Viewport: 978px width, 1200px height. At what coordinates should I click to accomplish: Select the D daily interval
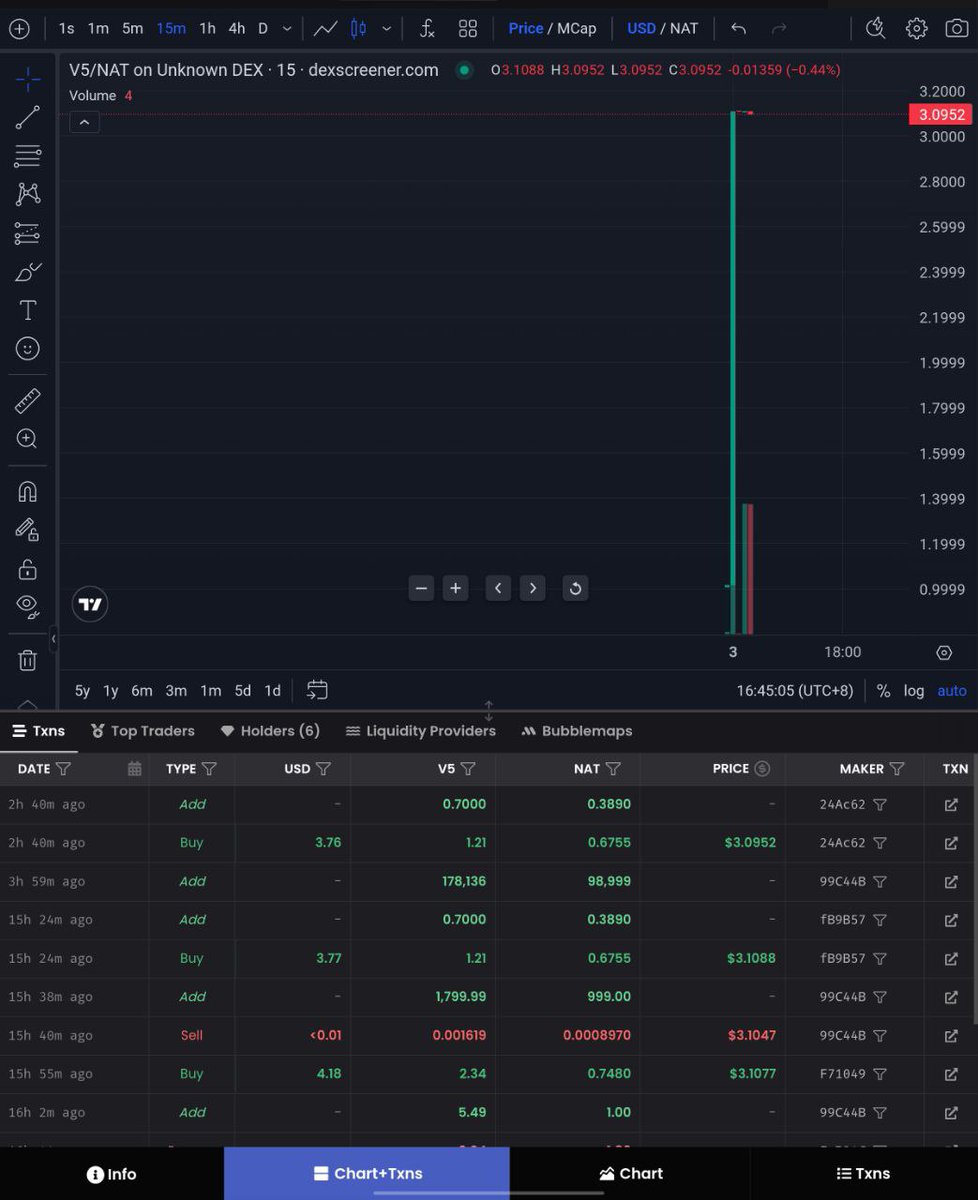[x=263, y=28]
